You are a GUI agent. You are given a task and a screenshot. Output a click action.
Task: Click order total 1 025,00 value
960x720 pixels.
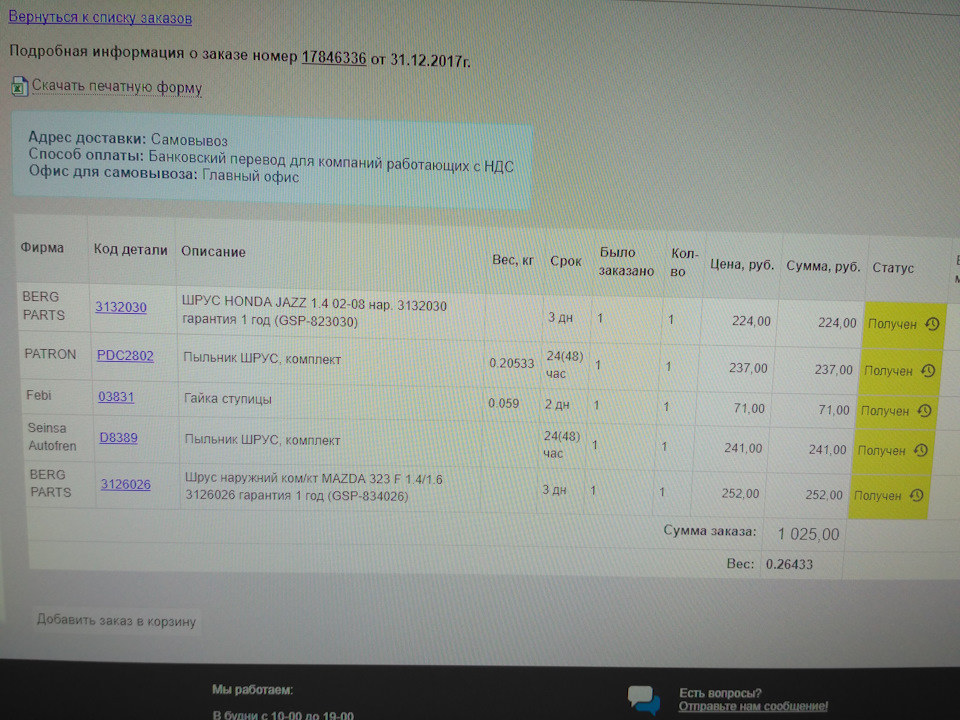point(808,534)
